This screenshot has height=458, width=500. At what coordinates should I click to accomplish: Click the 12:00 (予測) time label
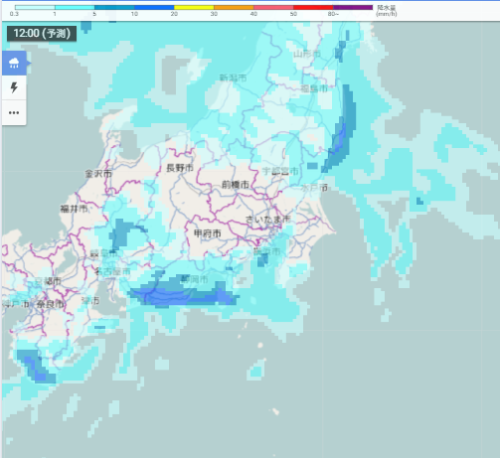(x=42, y=34)
